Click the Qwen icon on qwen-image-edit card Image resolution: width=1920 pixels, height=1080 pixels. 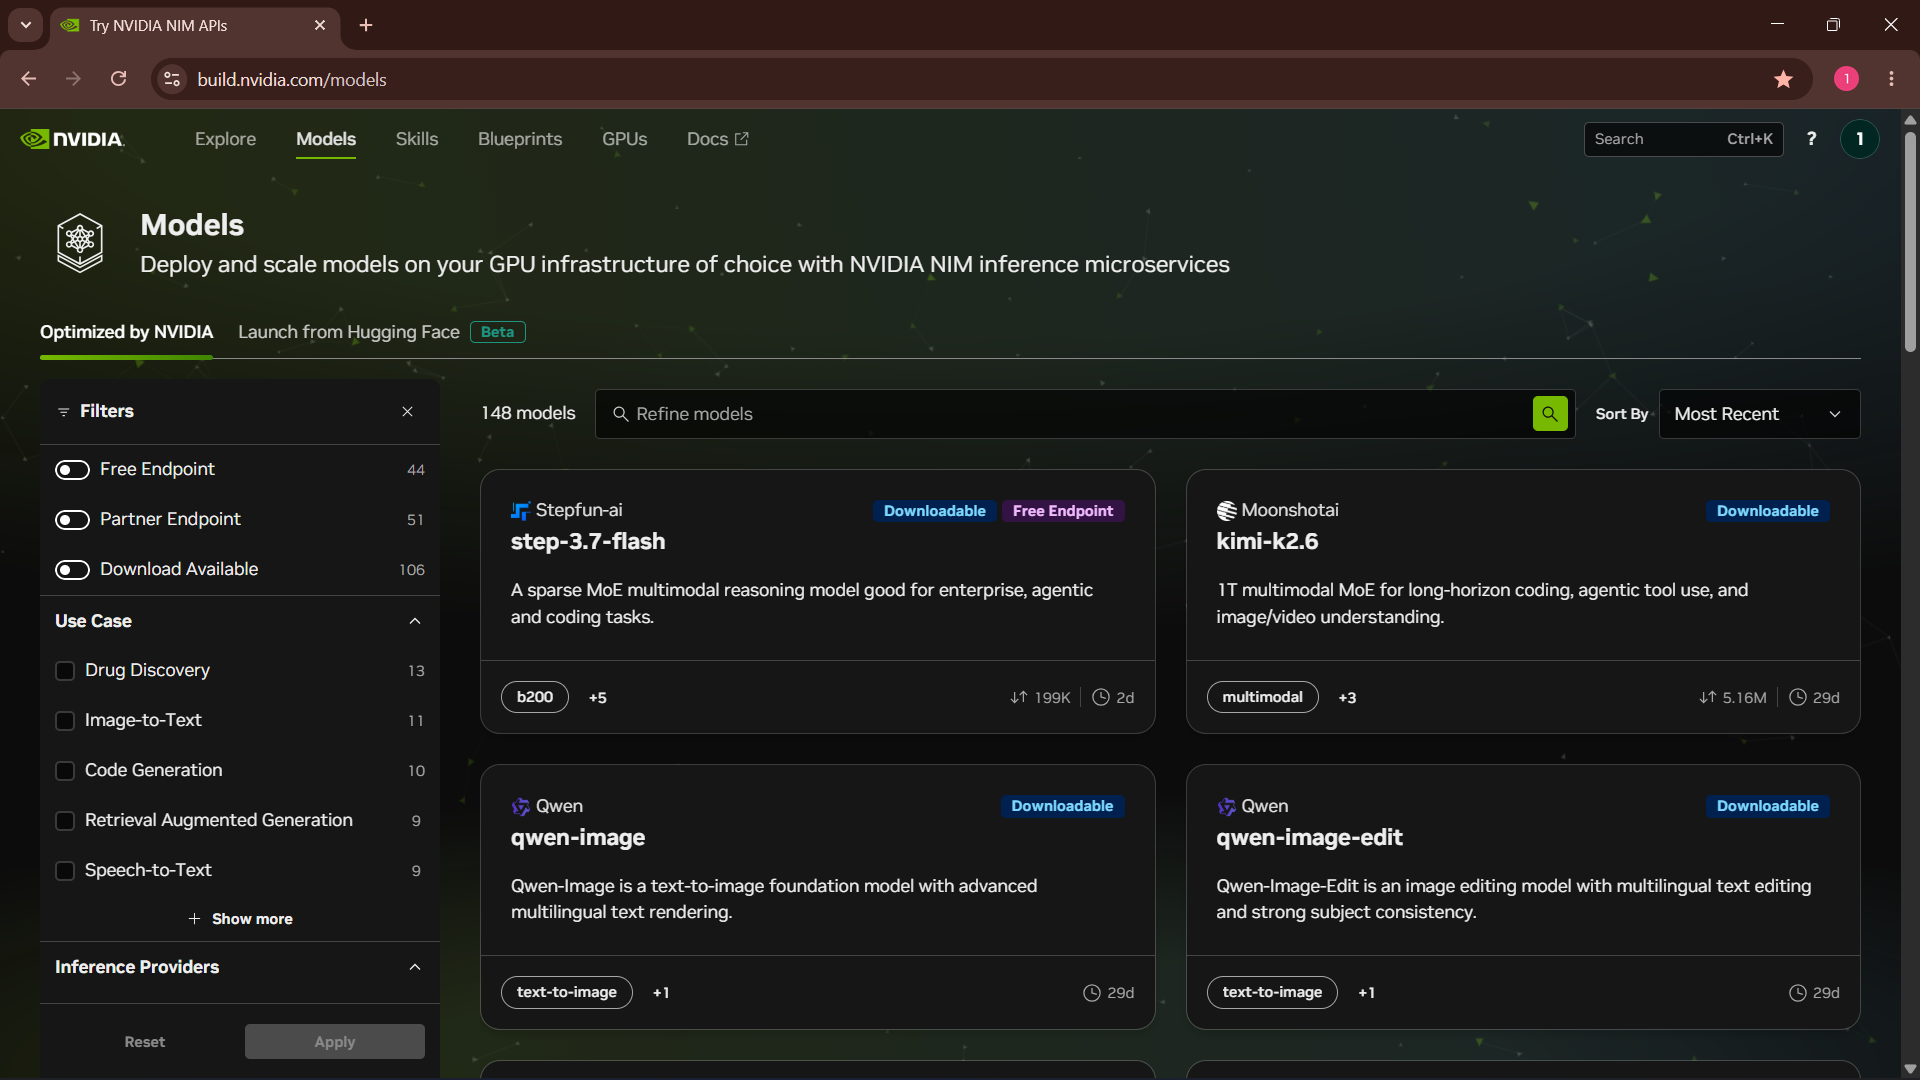tap(1226, 807)
